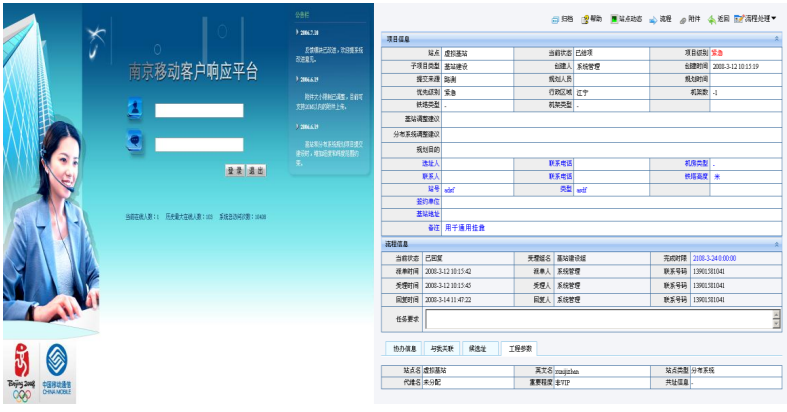Click the 当前状态 value 已回复
This screenshot has width=787, height=412.
(434, 258)
